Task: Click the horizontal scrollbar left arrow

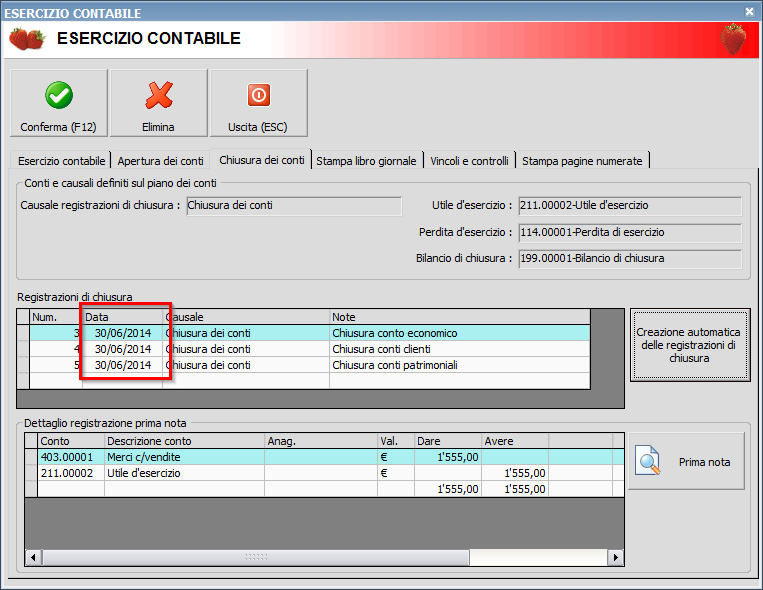Action: [x=33, y=557]
